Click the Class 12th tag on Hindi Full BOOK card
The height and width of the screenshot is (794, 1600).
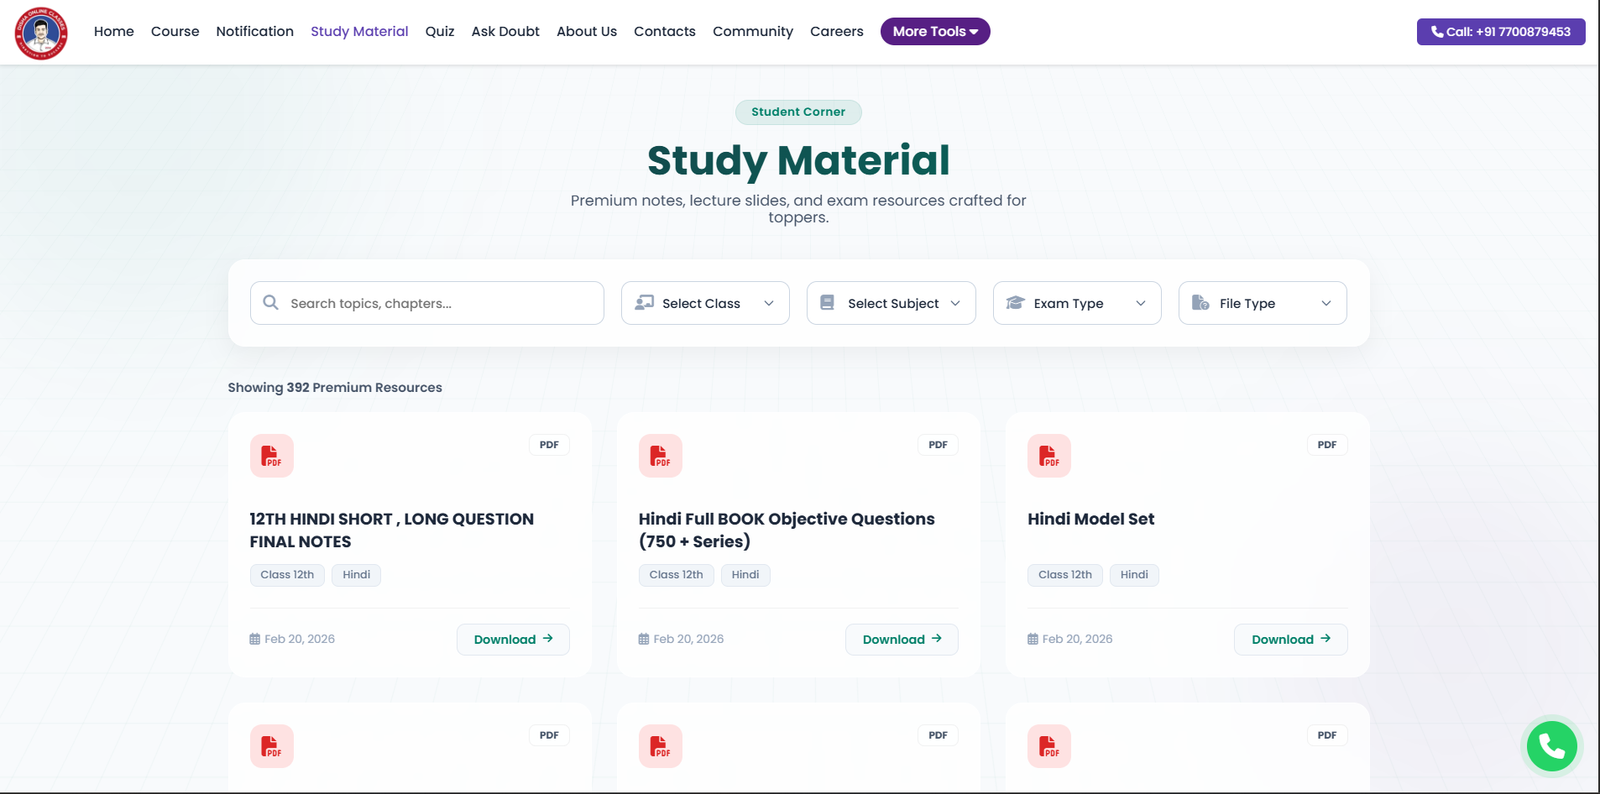coord(676,575)
